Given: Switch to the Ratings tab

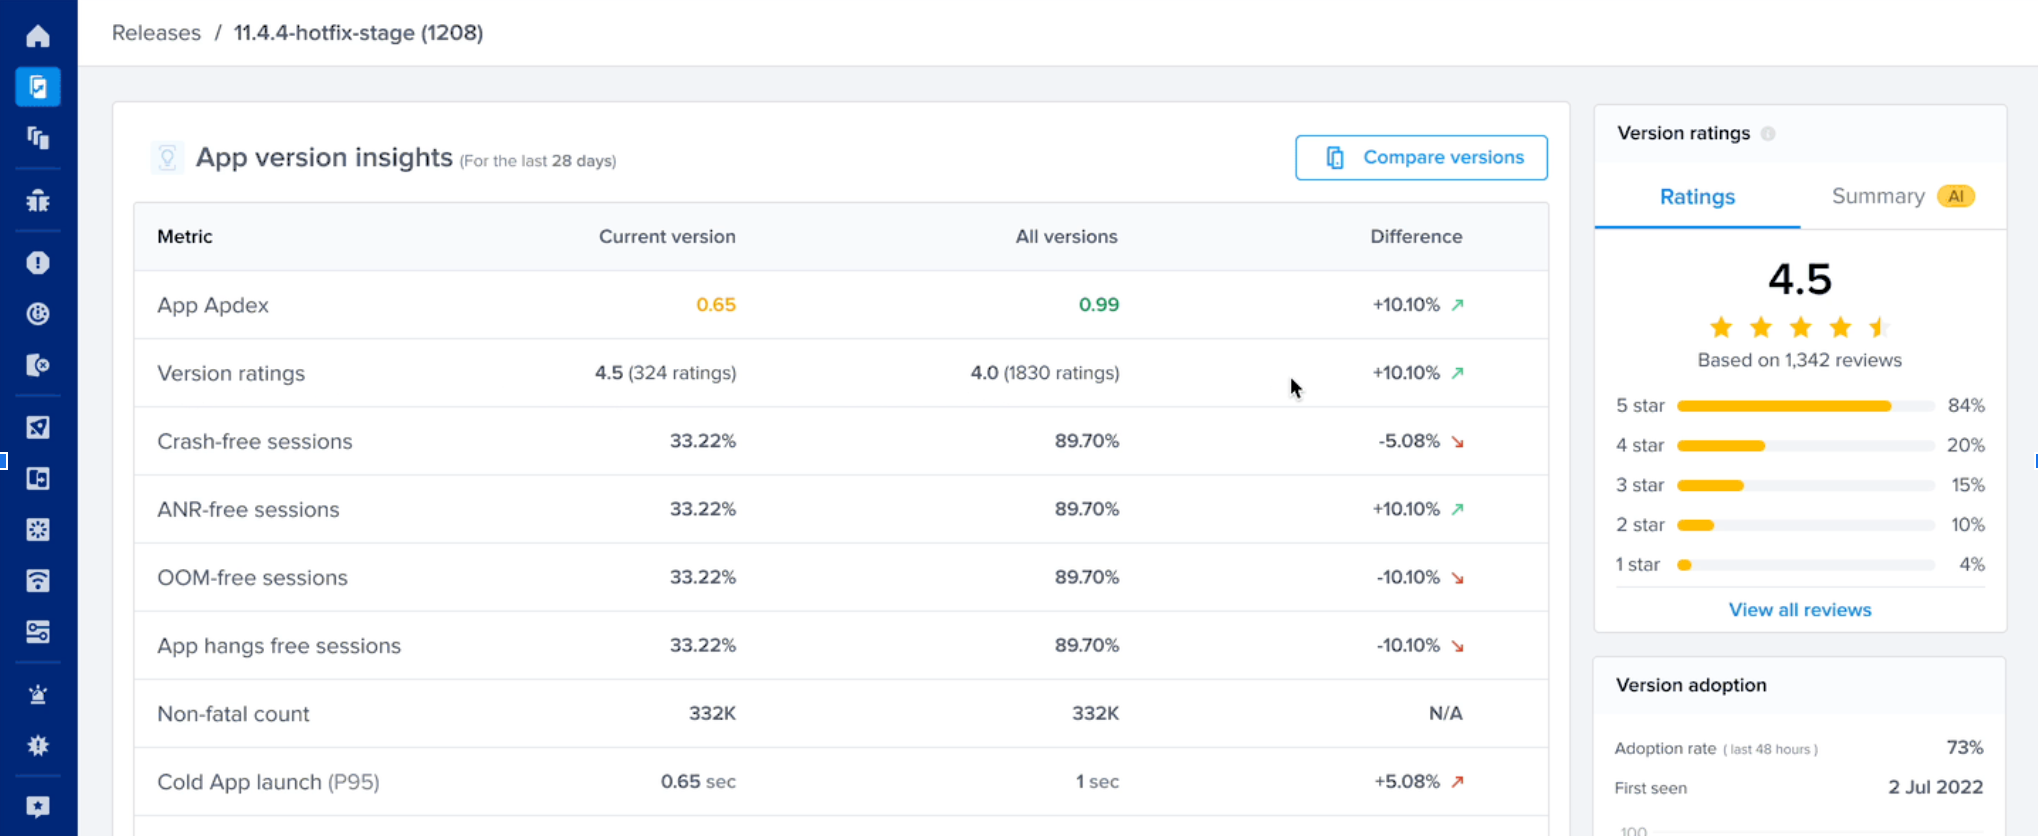Looking at the screenshot, I should [x=1697, y=197].
